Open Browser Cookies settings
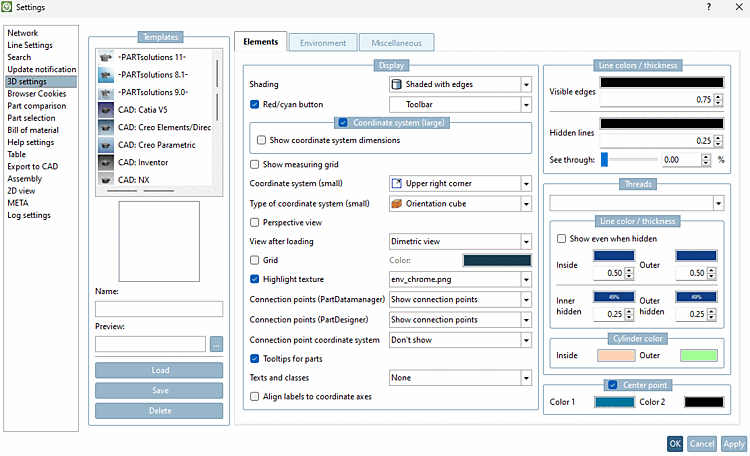The height and width of the screenshot is (456, 750). 37,94
